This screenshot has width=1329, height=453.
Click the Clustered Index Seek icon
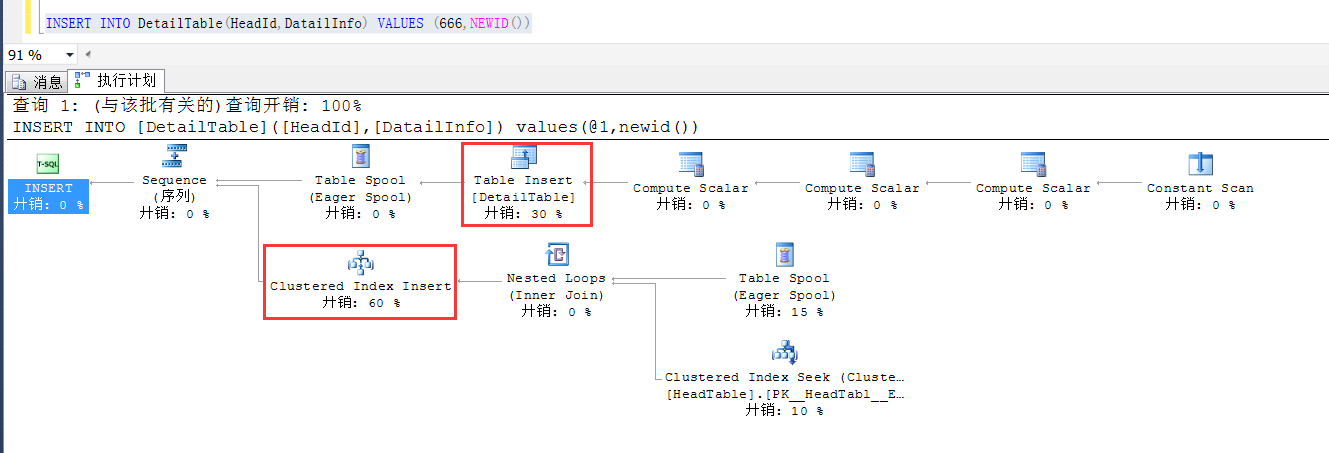pos(784,352)
